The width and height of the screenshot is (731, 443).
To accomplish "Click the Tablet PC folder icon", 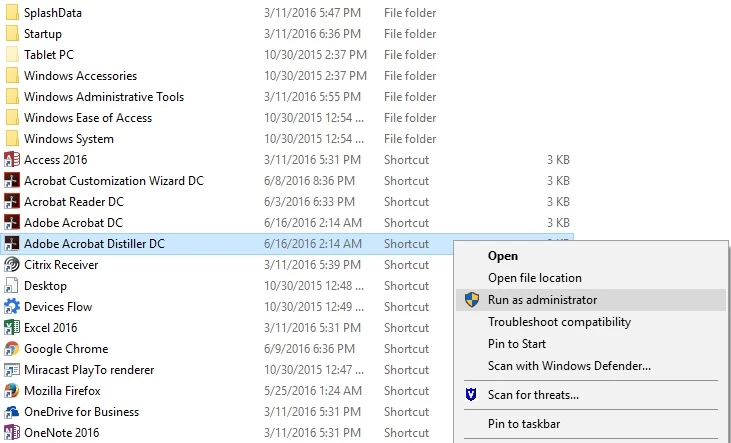I will click(12, 55).
